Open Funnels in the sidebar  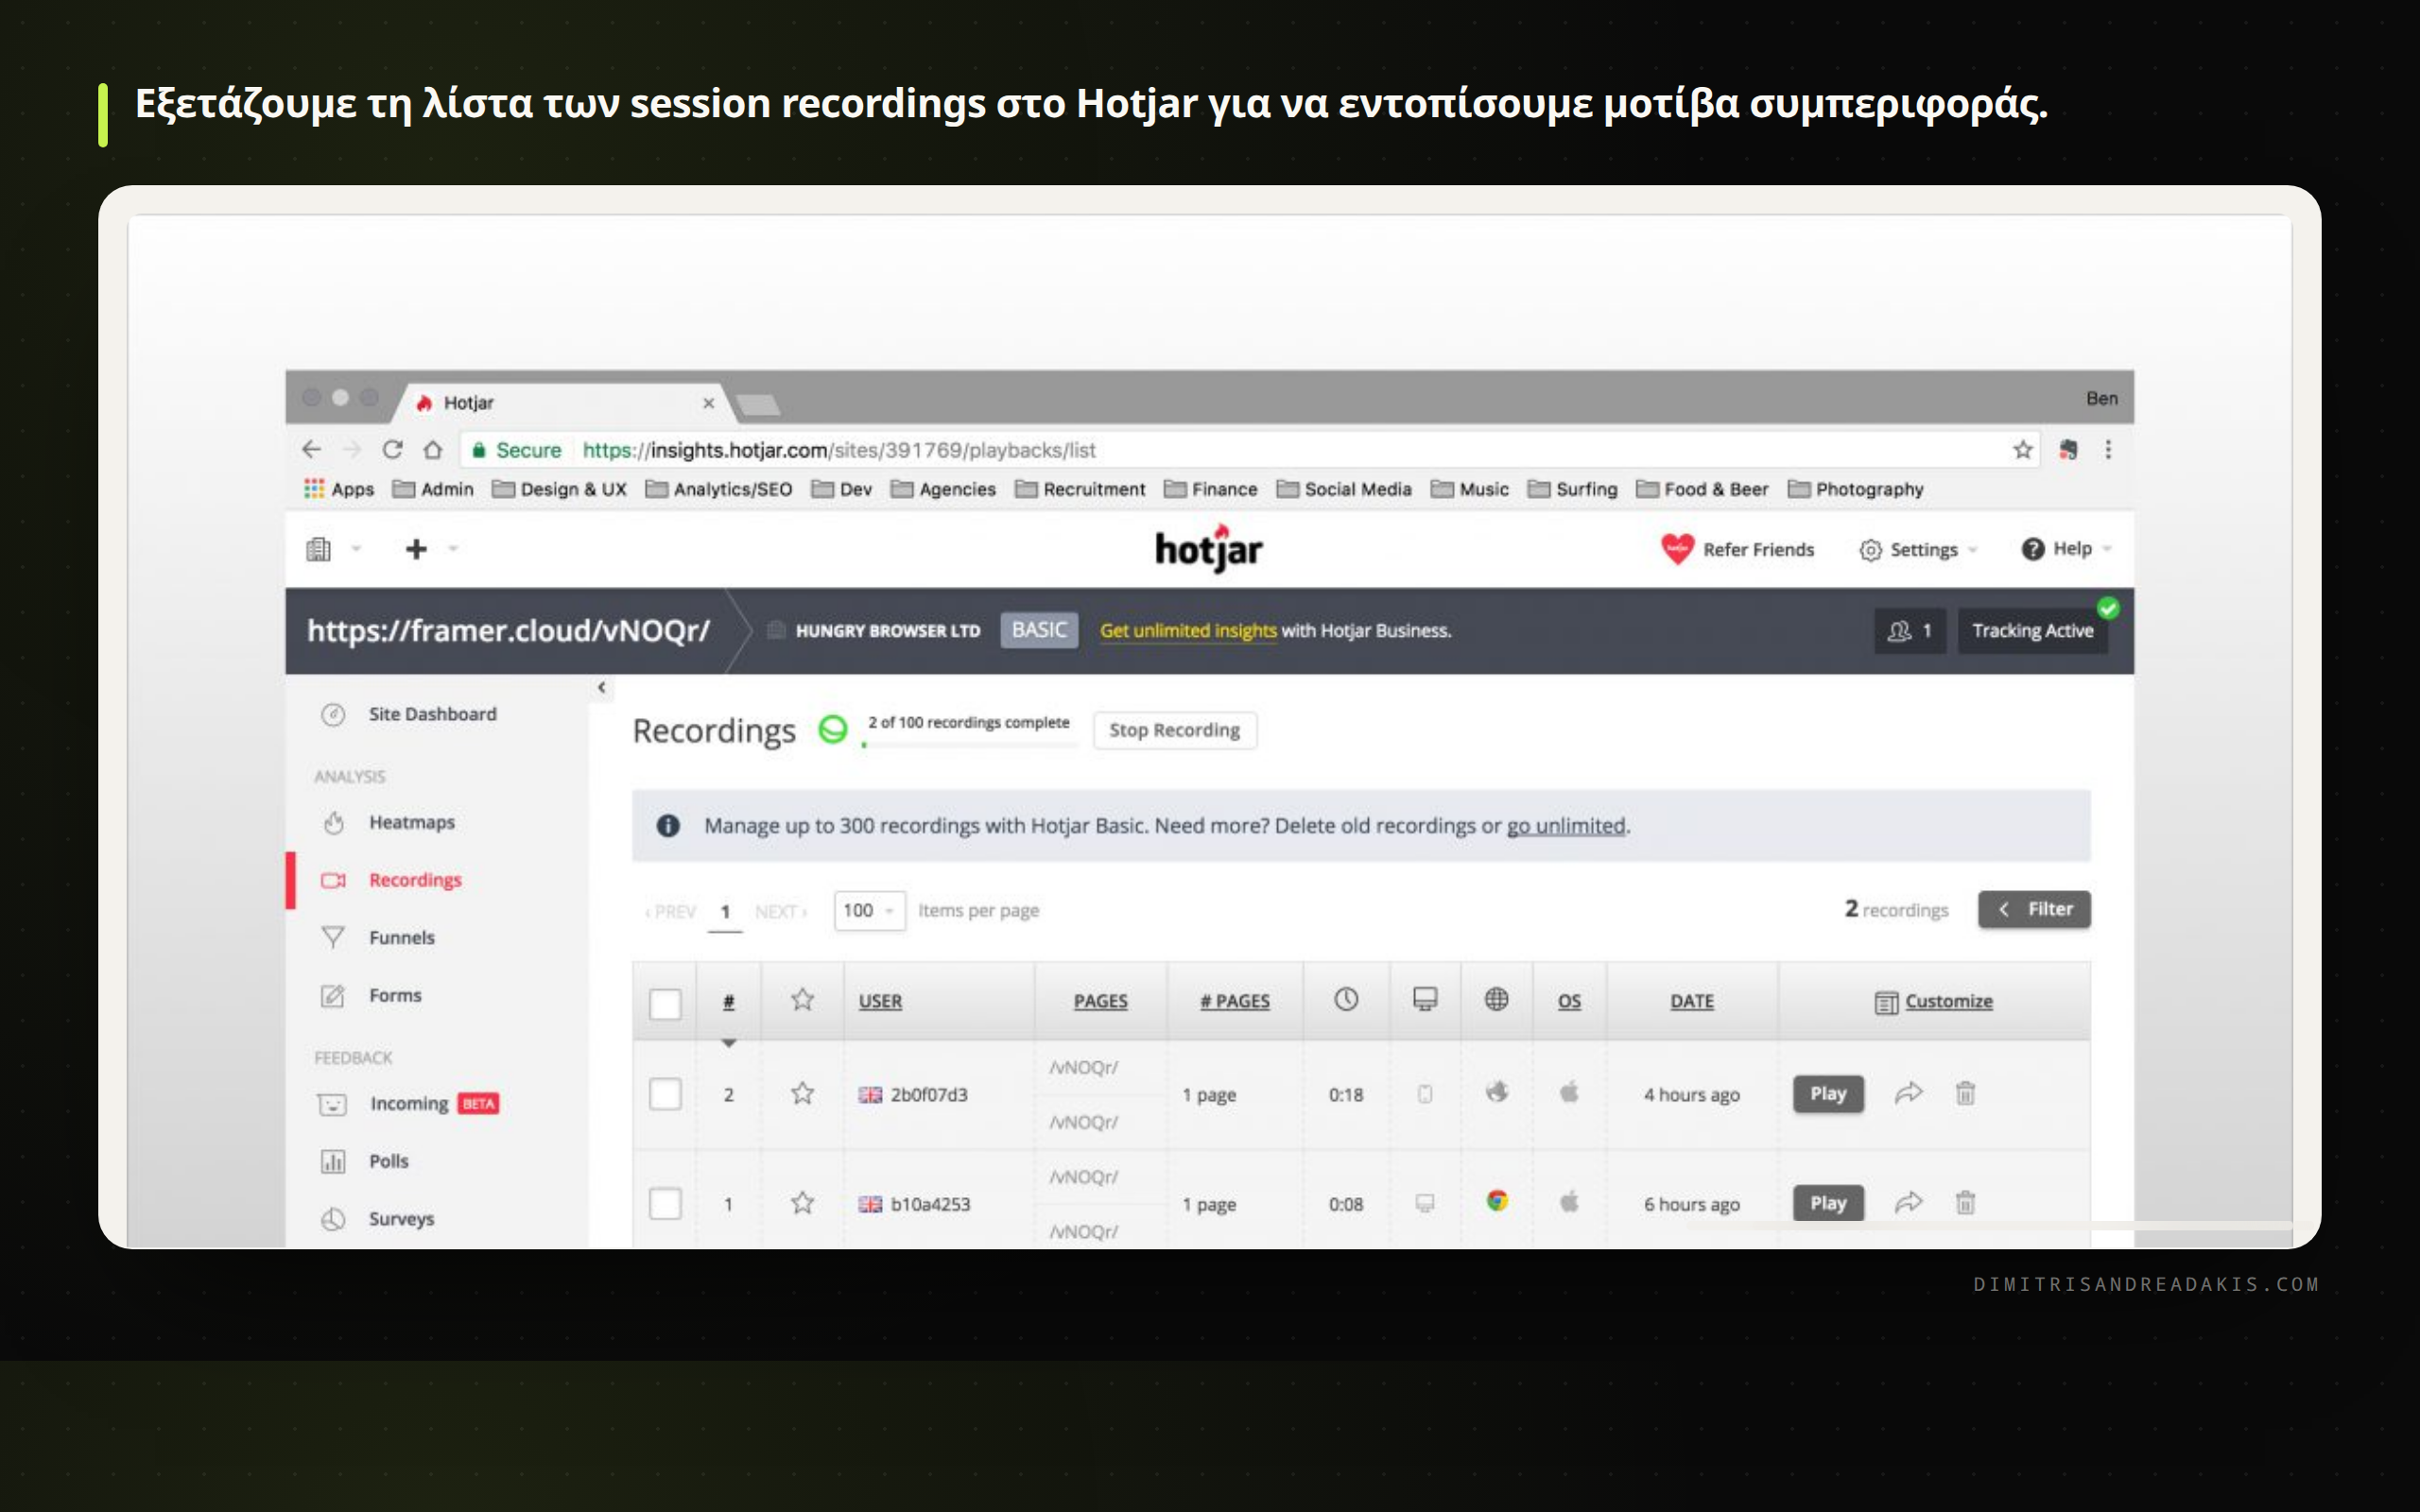pyautogui.click(x=401, y=938)
